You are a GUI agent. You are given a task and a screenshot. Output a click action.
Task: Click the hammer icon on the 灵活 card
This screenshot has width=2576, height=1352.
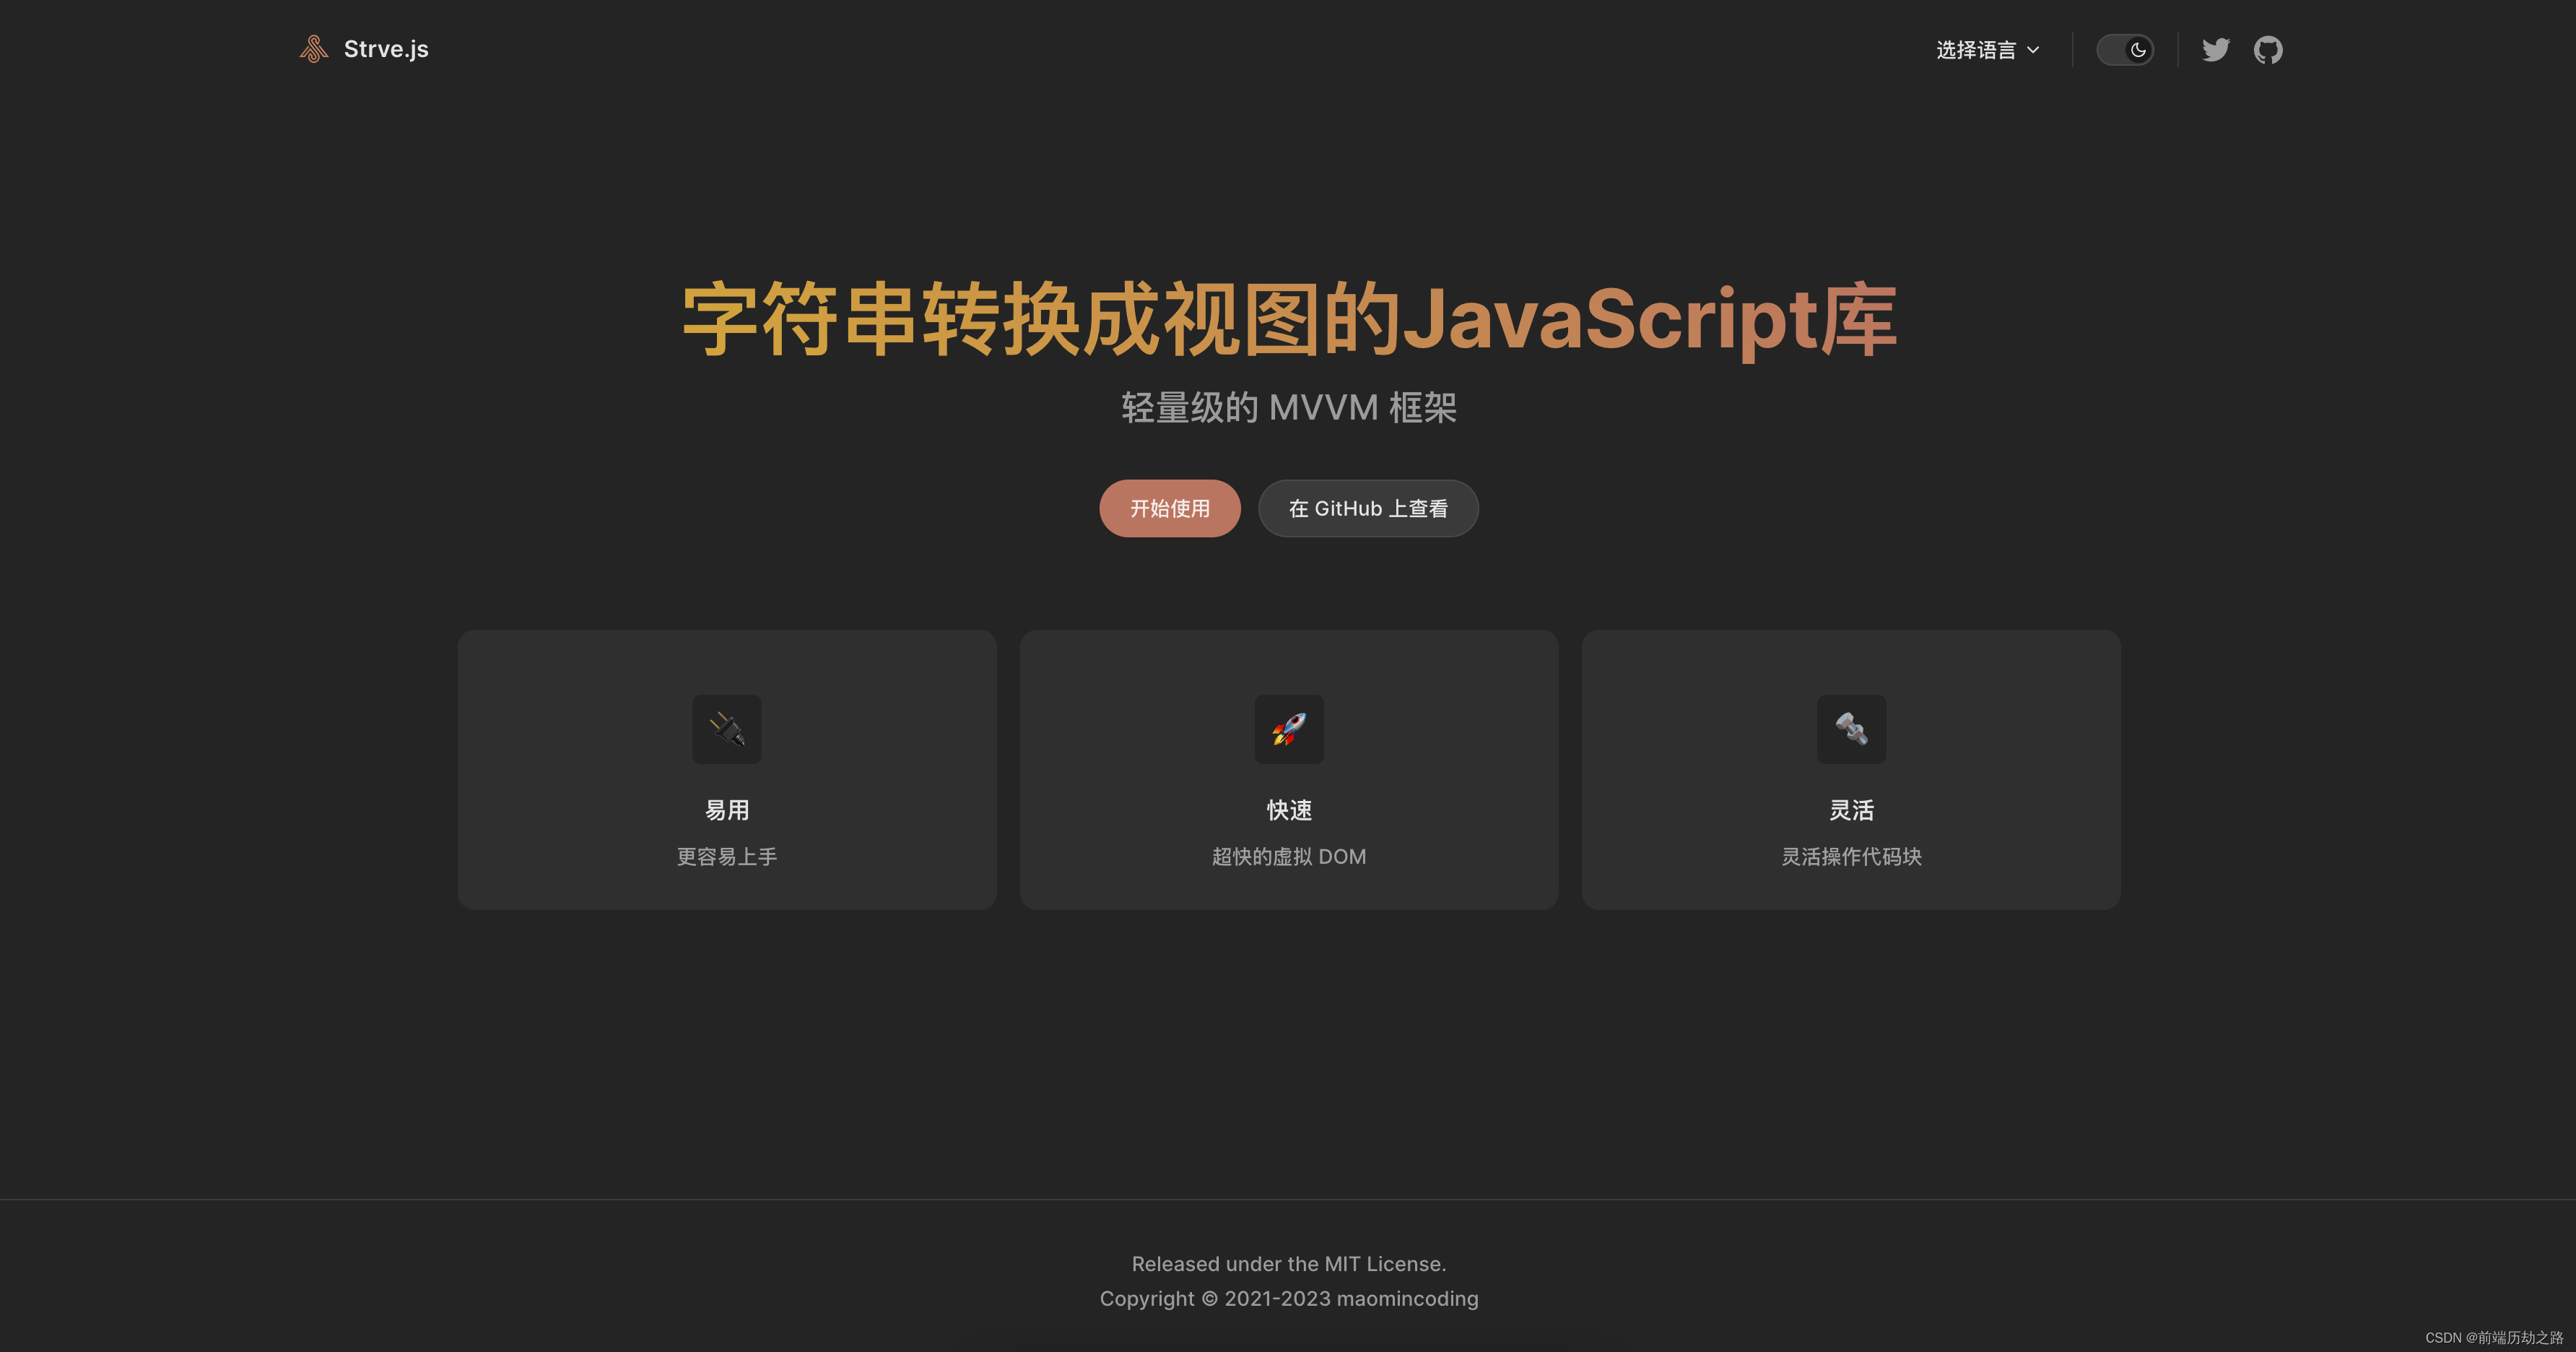coord(1851,729)
